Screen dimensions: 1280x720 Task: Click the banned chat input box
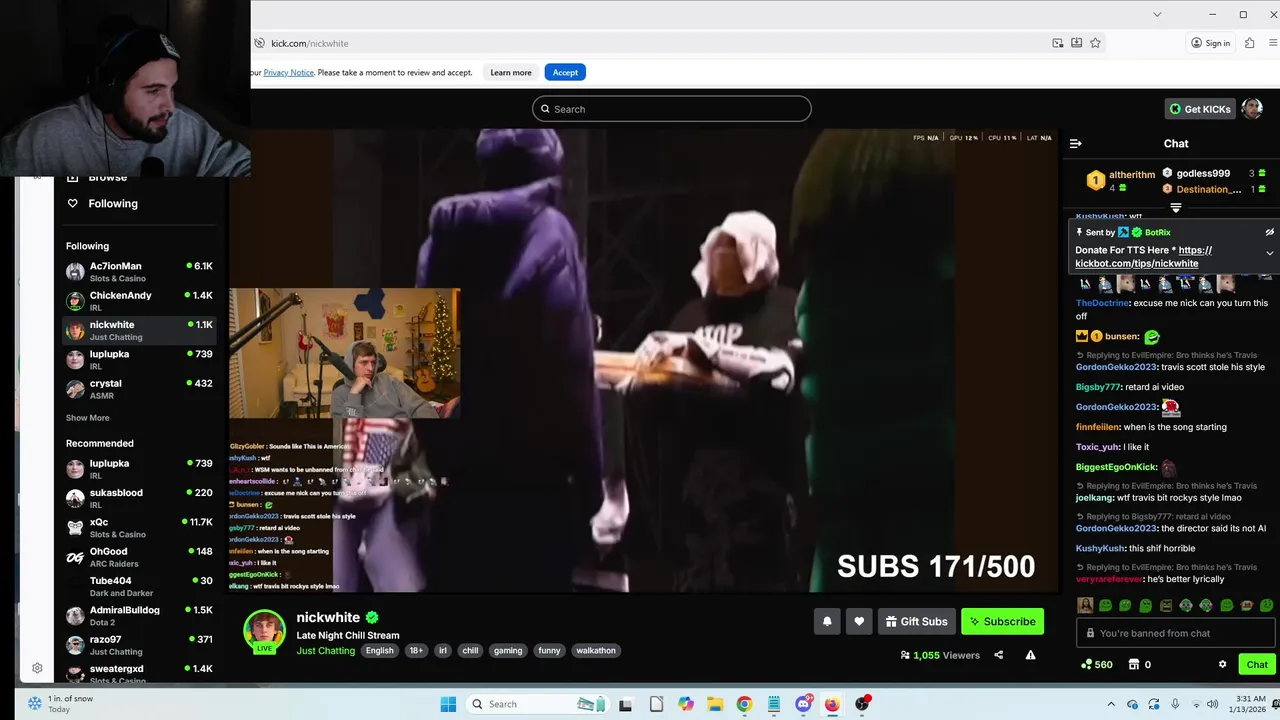[x=1175, y=633]
